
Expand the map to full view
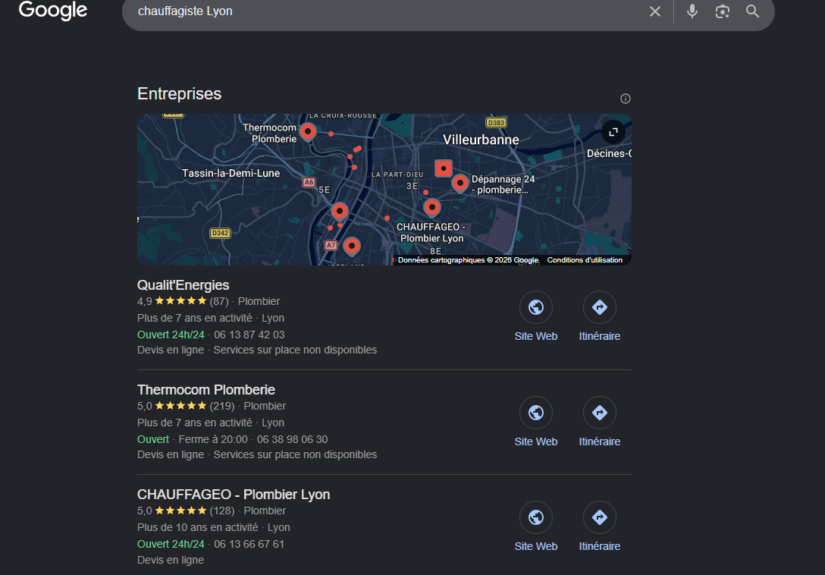coord(613,132)
